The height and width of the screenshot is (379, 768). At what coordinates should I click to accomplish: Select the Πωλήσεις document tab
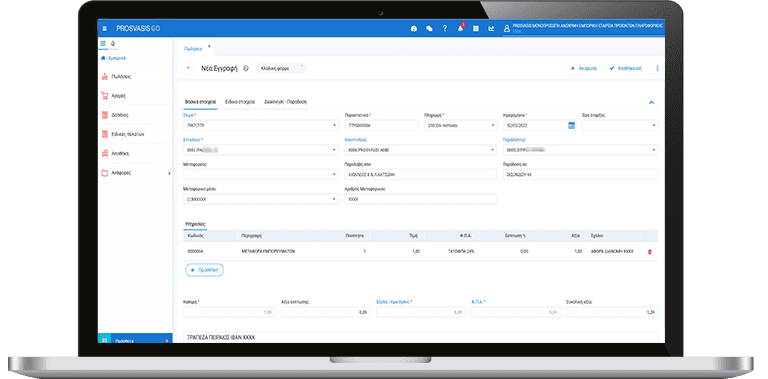pos(193,48)
